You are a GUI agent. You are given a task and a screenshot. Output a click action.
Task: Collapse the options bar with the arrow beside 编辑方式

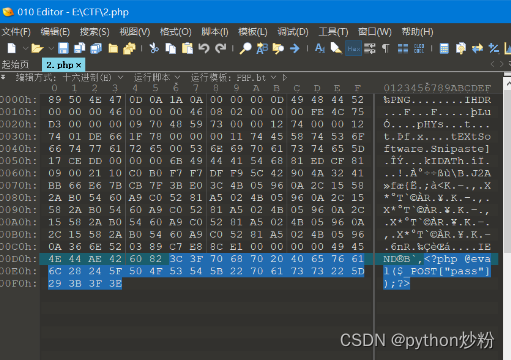pyautogui.click(x=3, y=77)
